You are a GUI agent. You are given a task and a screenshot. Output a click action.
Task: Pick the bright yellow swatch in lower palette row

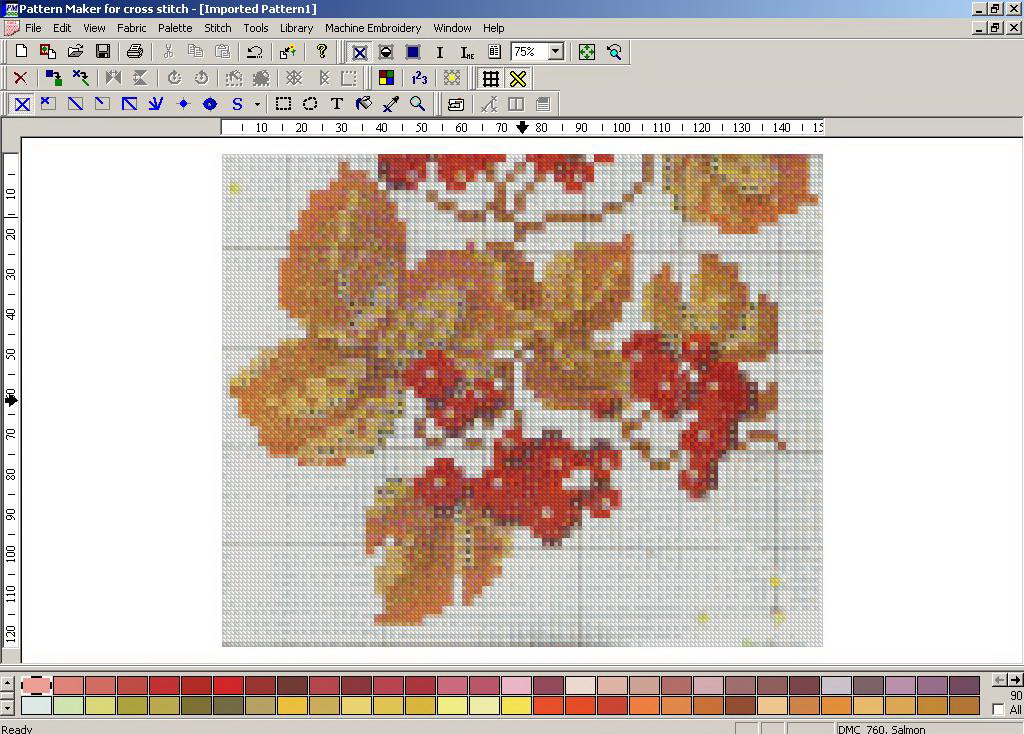coord(516,705)
